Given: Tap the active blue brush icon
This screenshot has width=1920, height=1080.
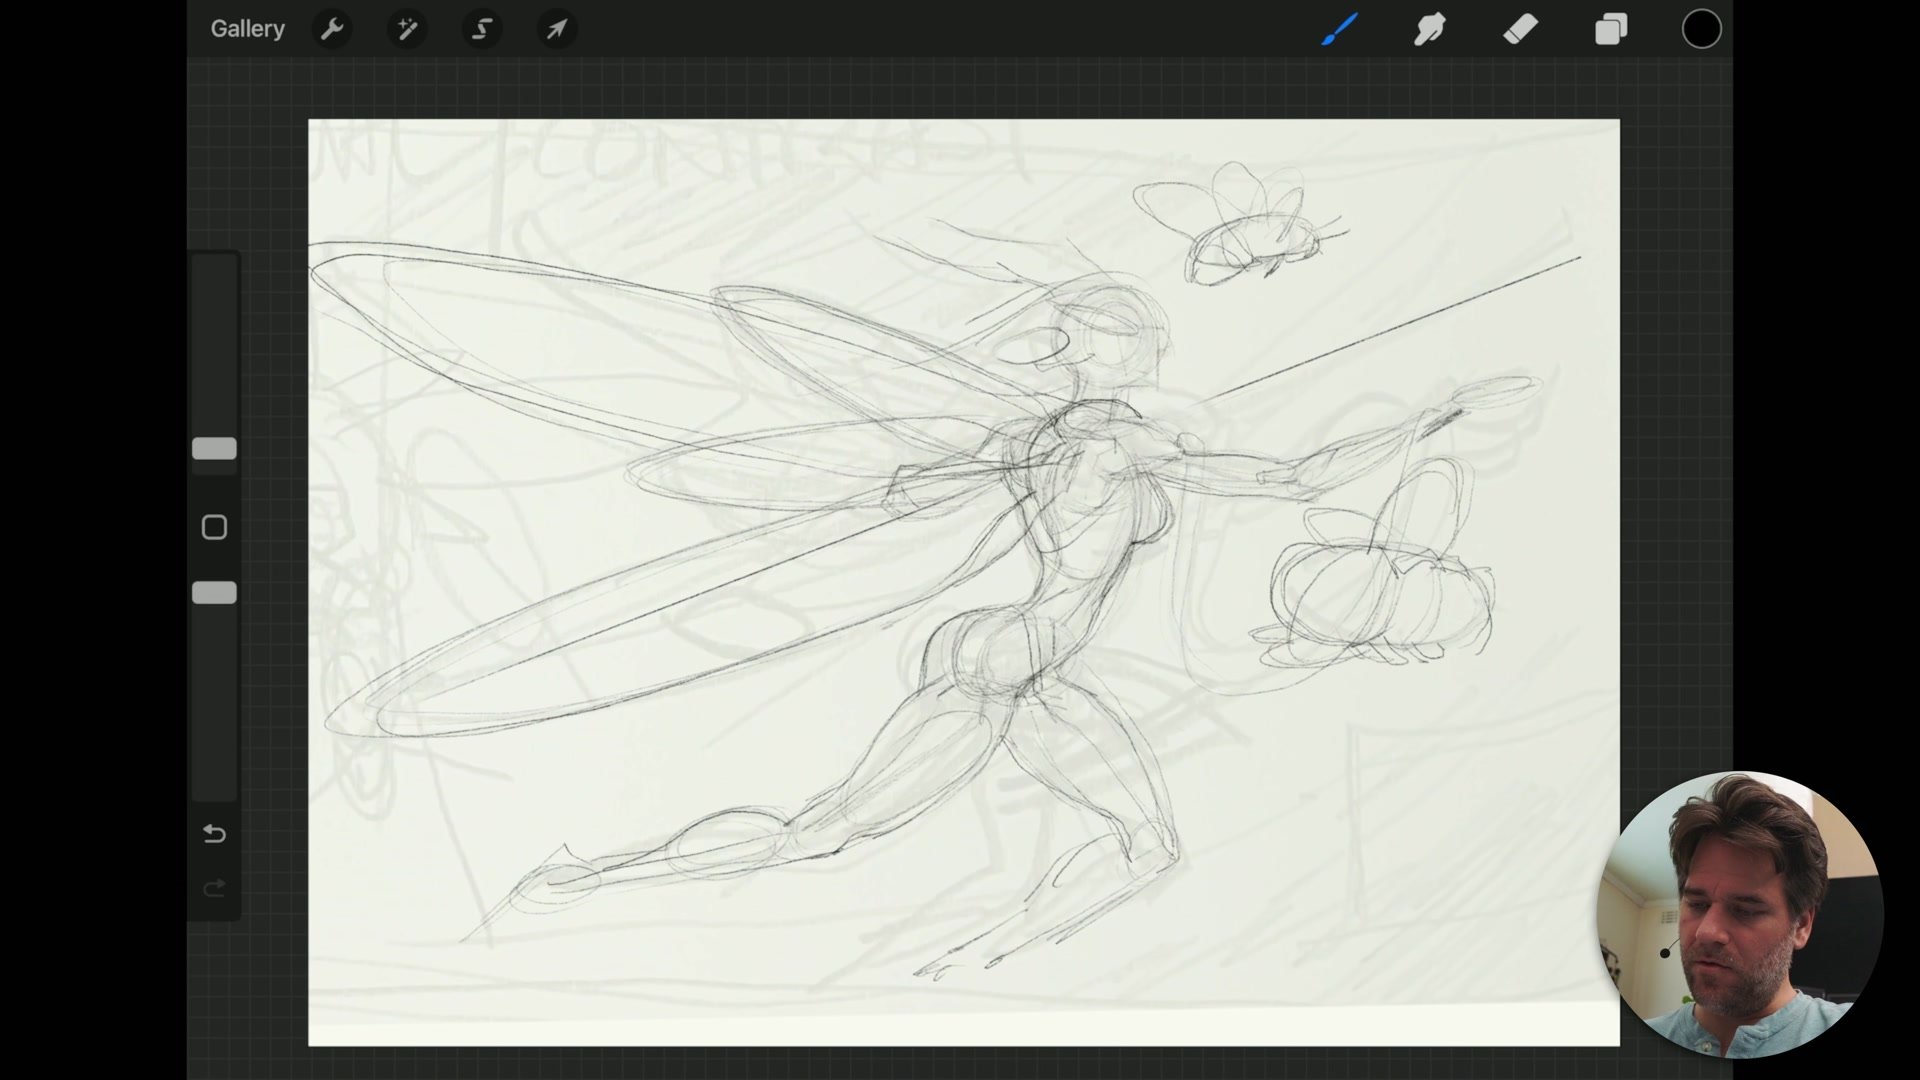Looking at the screenshot, I should coord(1340,29).
